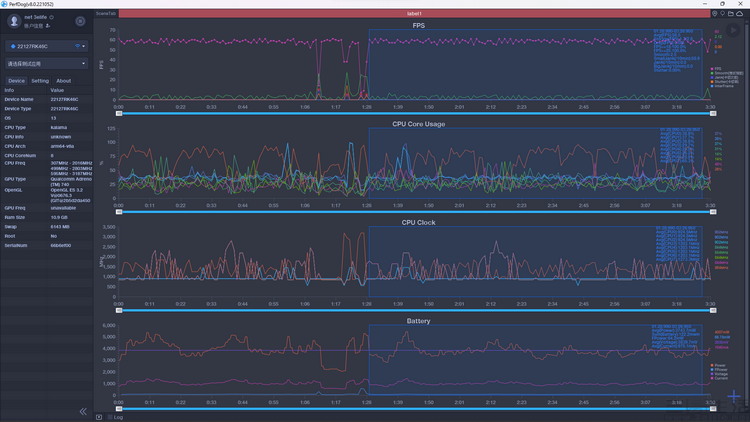Open the app selection dropdown
Screen dimensions: 750x422
(46, 64)
